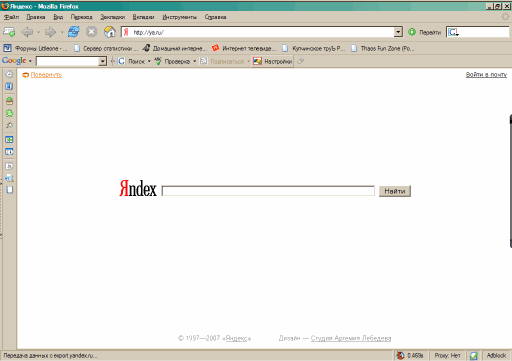Expand the address bar URL dropdown

[x=398, y=32]
